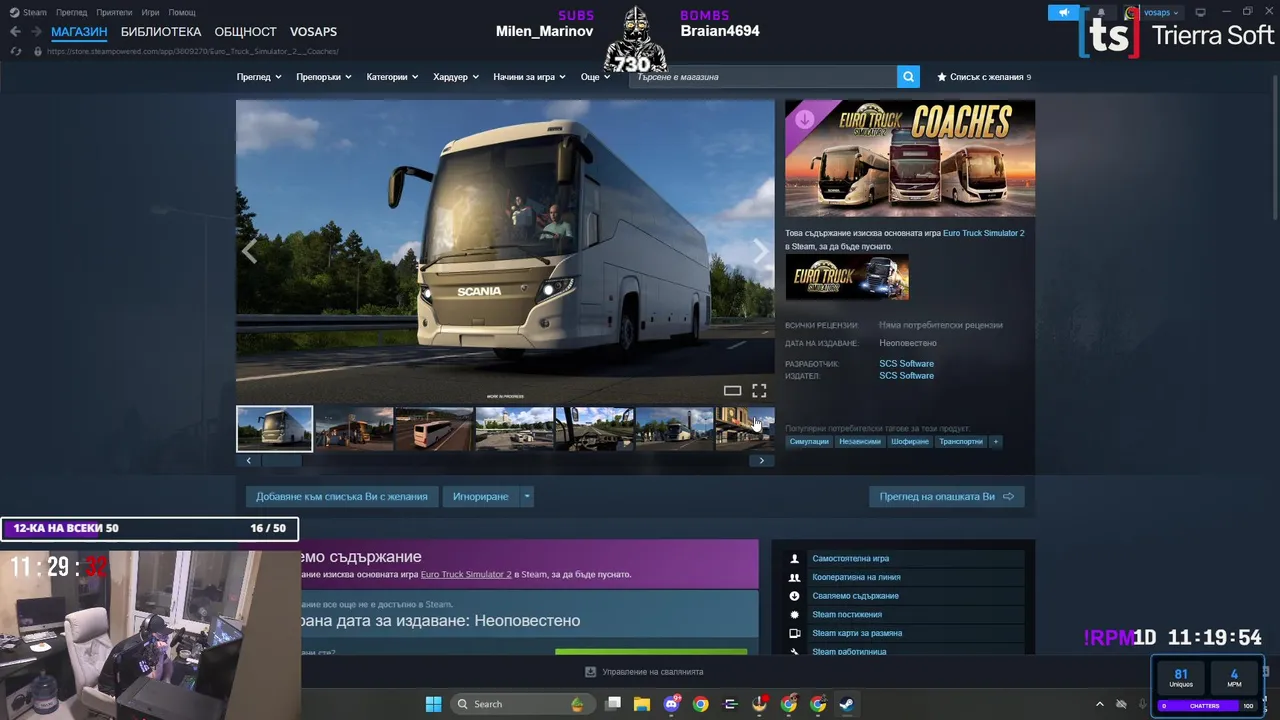The width and height of the screenshot is (1280, 720).
Task: Open the SCS Software publisher link
Action: pos(906,376)
